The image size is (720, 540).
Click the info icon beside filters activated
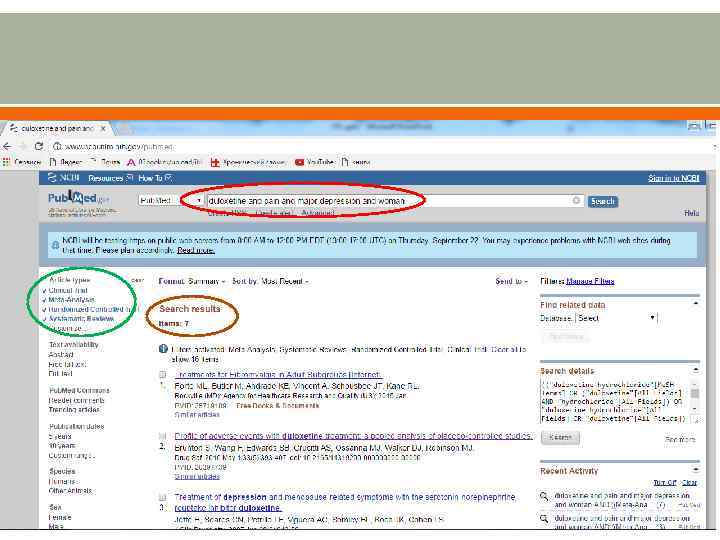tap(163, 349)
